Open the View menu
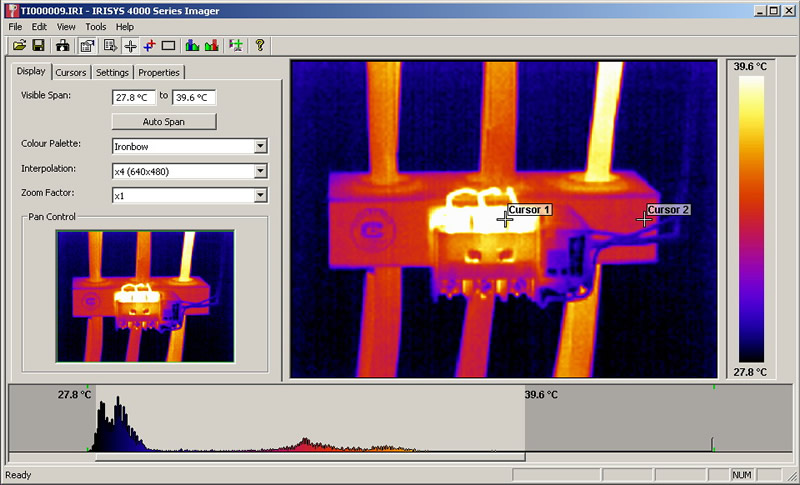The width and height of the screenshot is (800, 485). pos(66,26)
